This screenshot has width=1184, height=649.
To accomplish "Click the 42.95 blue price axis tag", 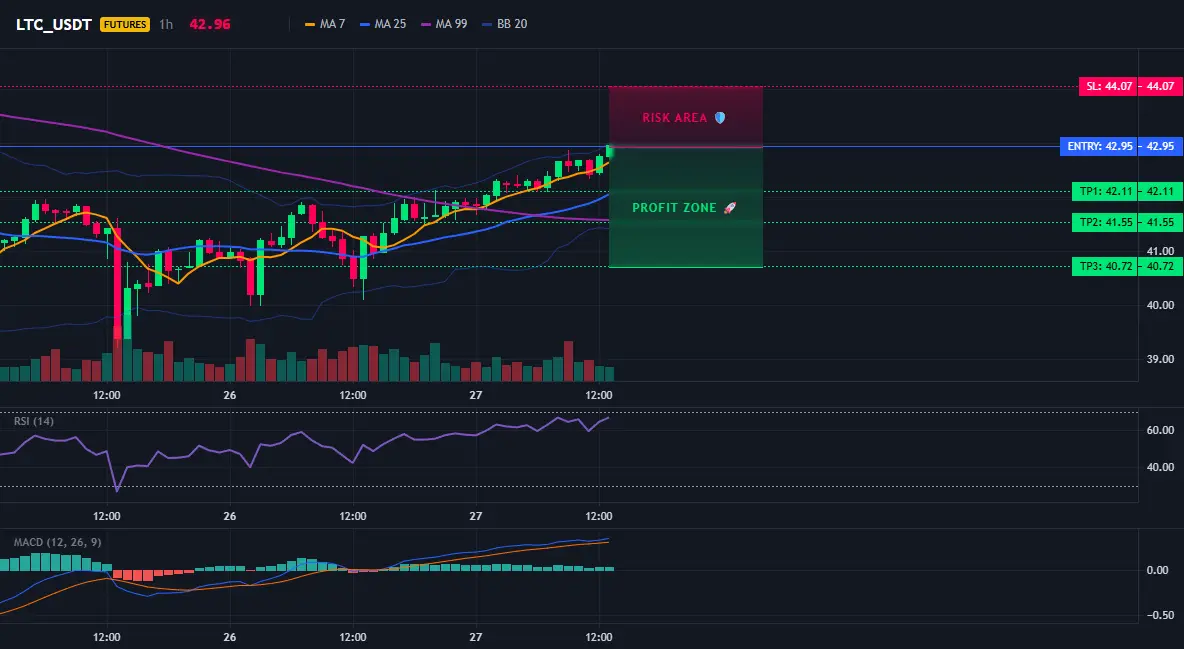I will 1161,146.
